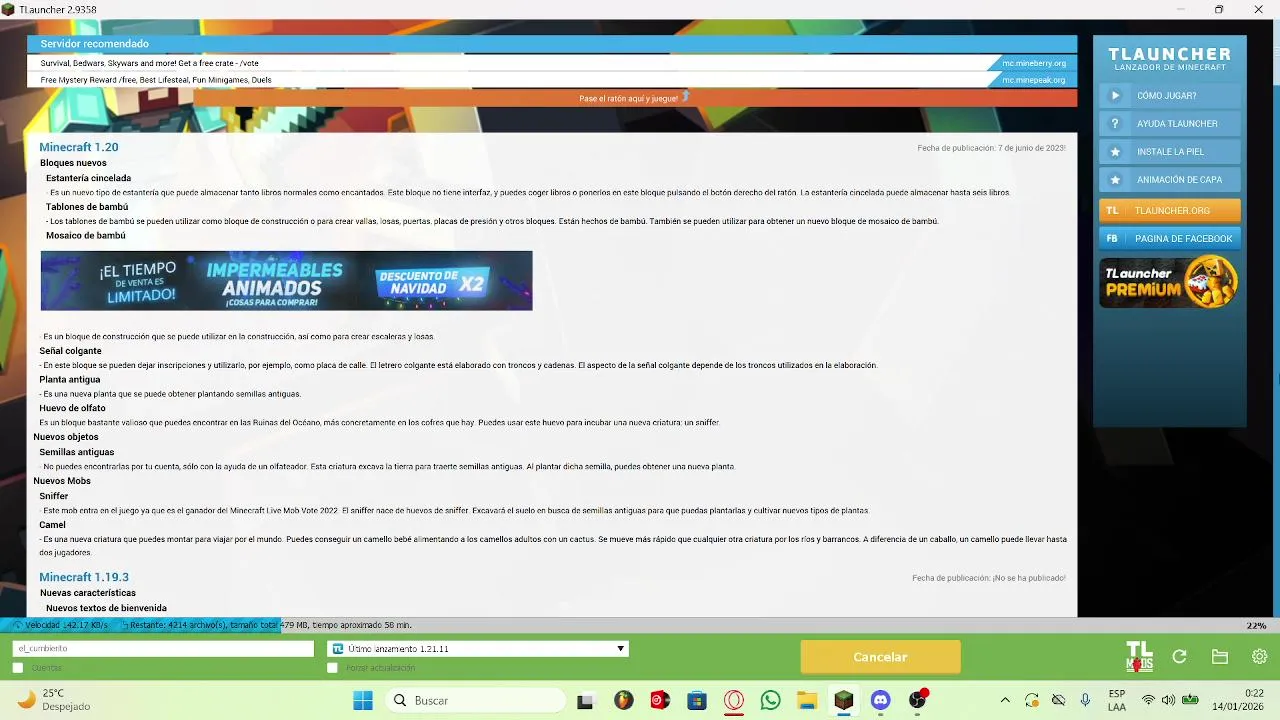Click the Minecraft 1.19.3 heading

[84, 577]
